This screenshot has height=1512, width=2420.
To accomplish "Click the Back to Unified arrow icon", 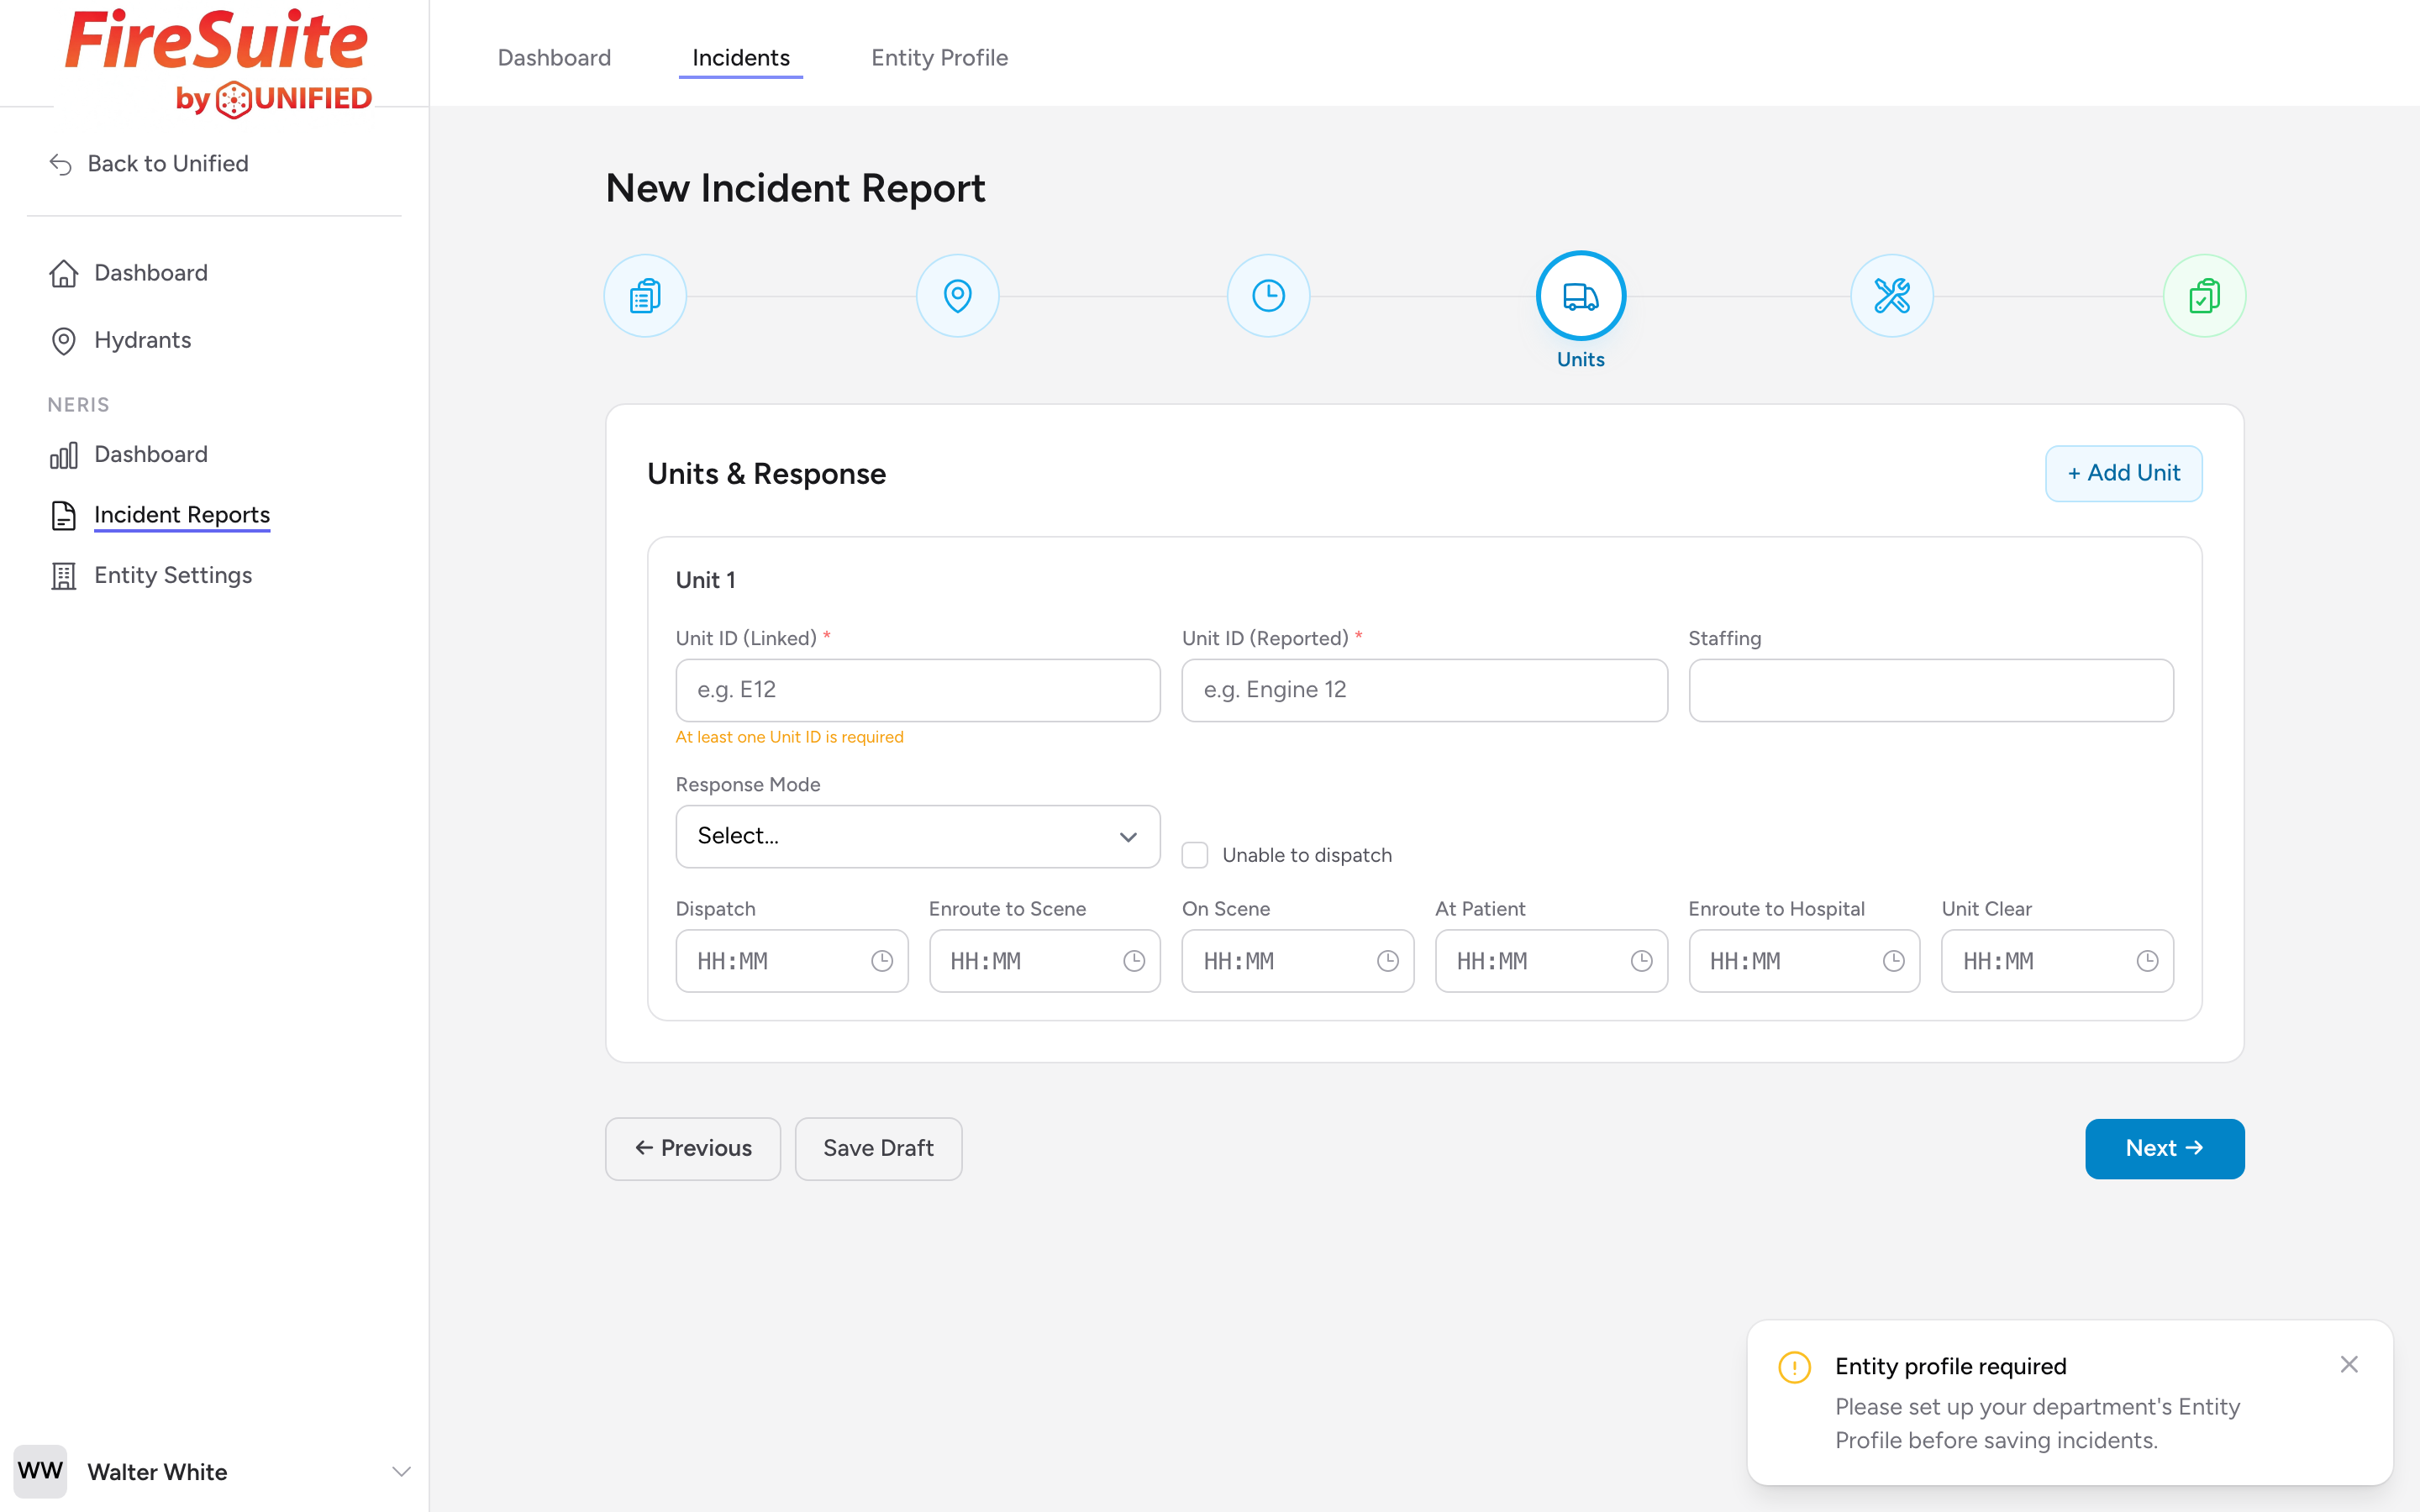I will [61, 164].
